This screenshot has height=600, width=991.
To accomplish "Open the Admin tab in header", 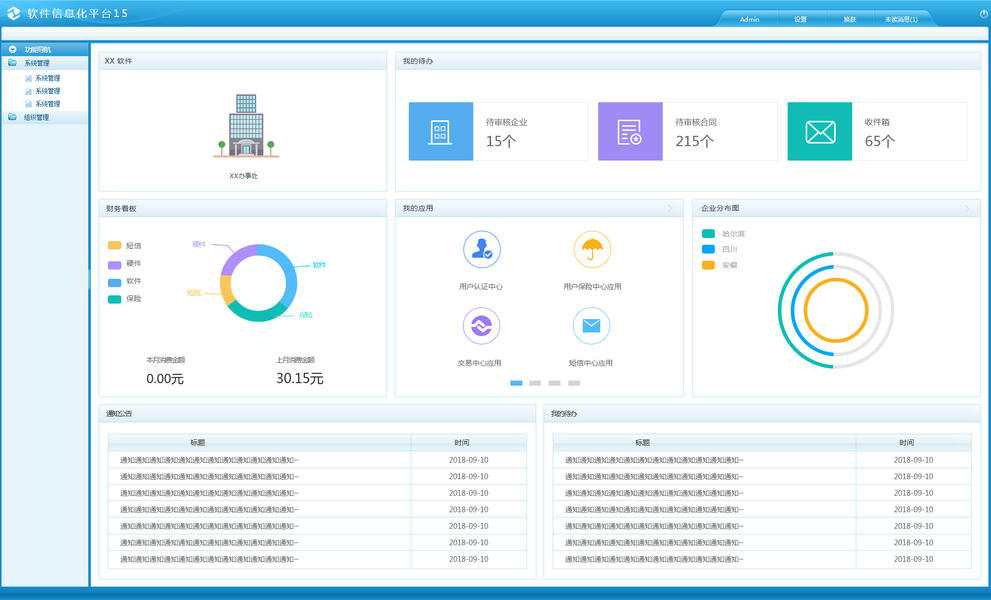I will pyautogui.click(x=750, y=20).
